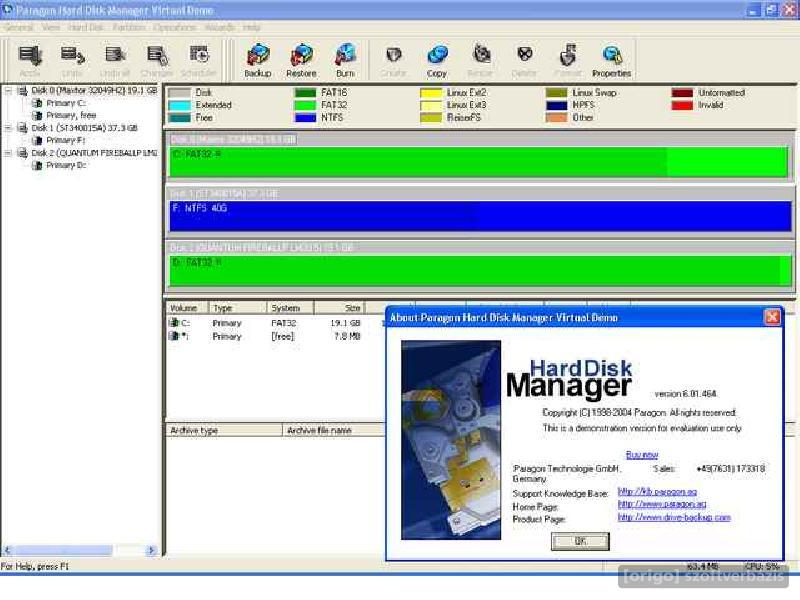Screen dimensions: 800x600
Task: Click the NTFS legend color swatch
Action: [306, 117]
